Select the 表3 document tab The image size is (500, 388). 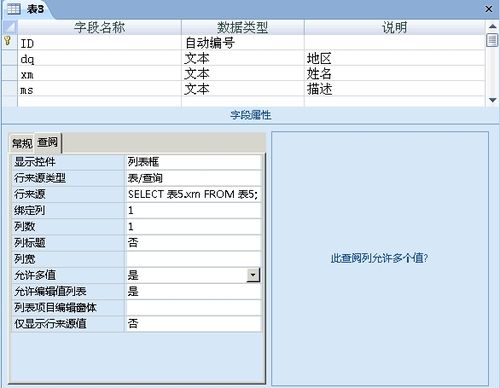click(x=28, y=9)
